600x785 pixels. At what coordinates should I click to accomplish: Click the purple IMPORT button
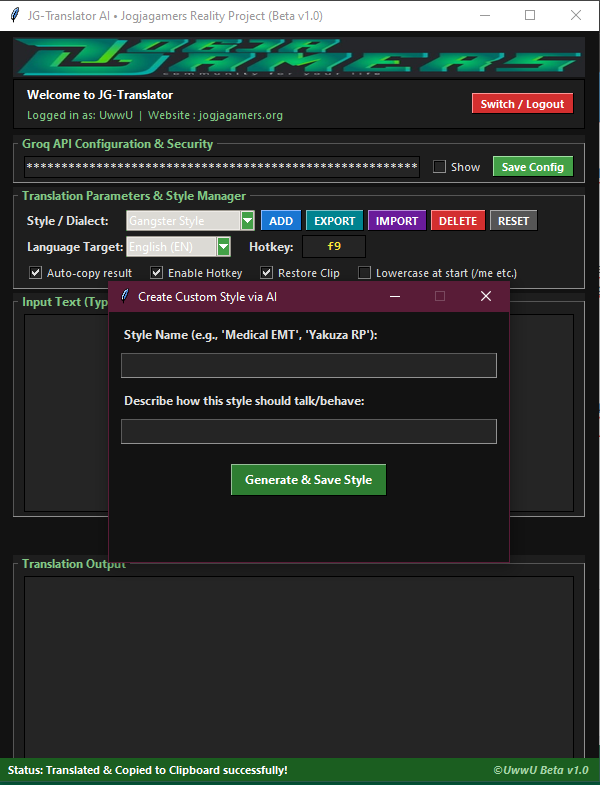click(397, 221)
